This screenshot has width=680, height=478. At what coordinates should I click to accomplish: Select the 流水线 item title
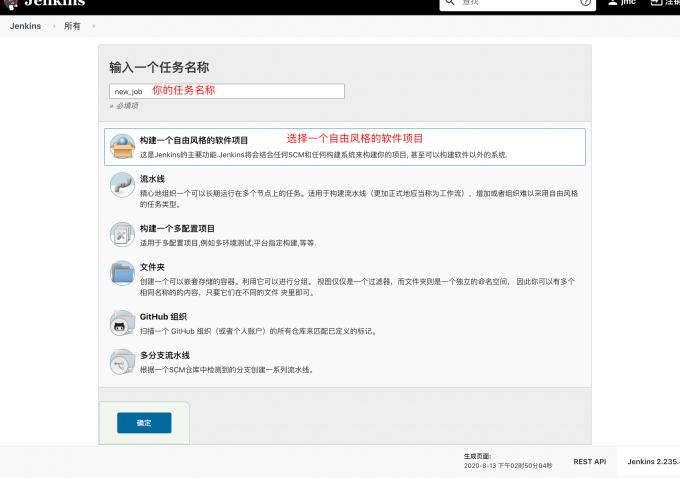click(152, 179)
